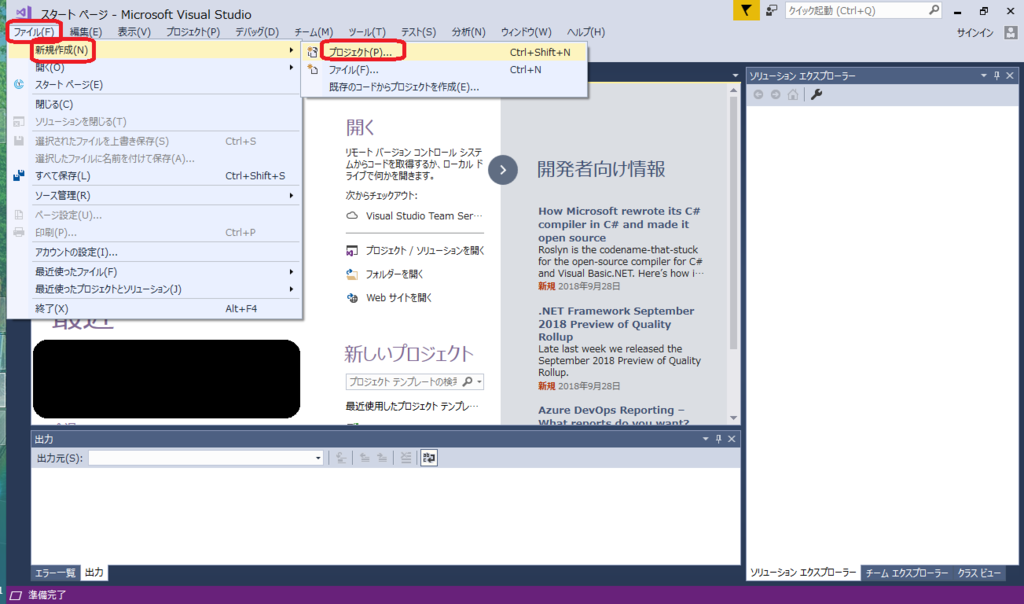Screen dimensions: 1024x604
Task: Open the ファイル(F) menu
Action: coord(34,32)
